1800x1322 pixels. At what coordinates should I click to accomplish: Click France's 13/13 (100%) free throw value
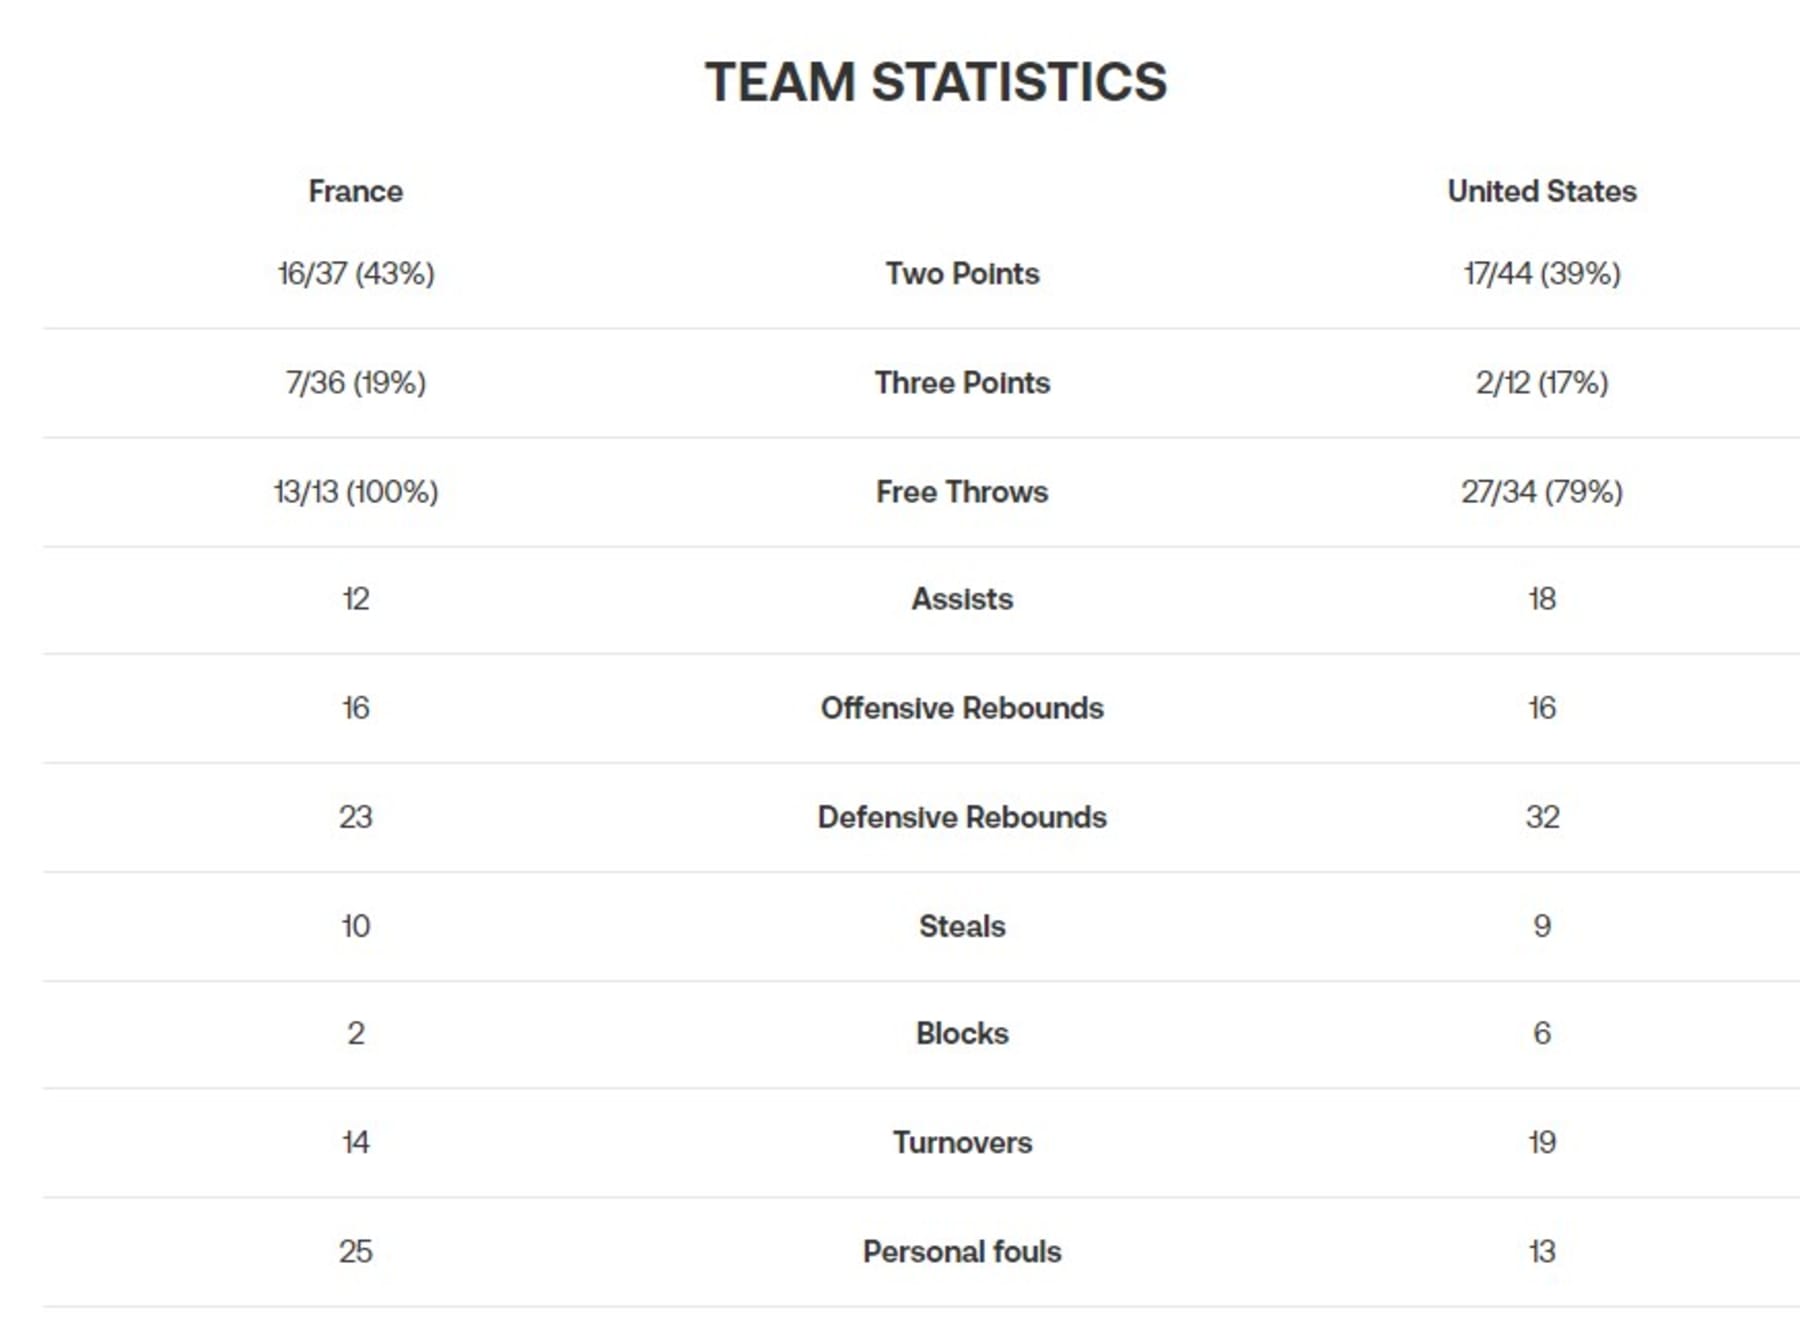pos(355,491)
